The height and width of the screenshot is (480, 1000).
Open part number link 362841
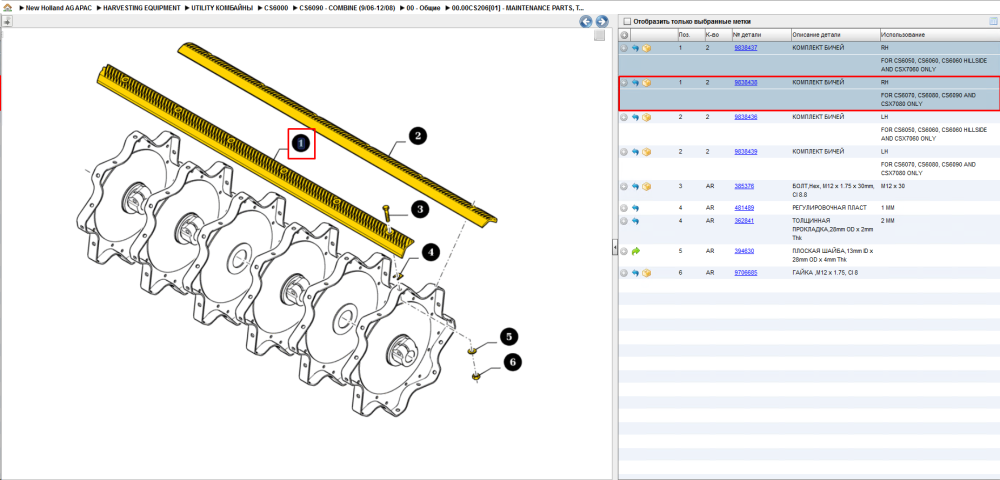coord(744,221)
